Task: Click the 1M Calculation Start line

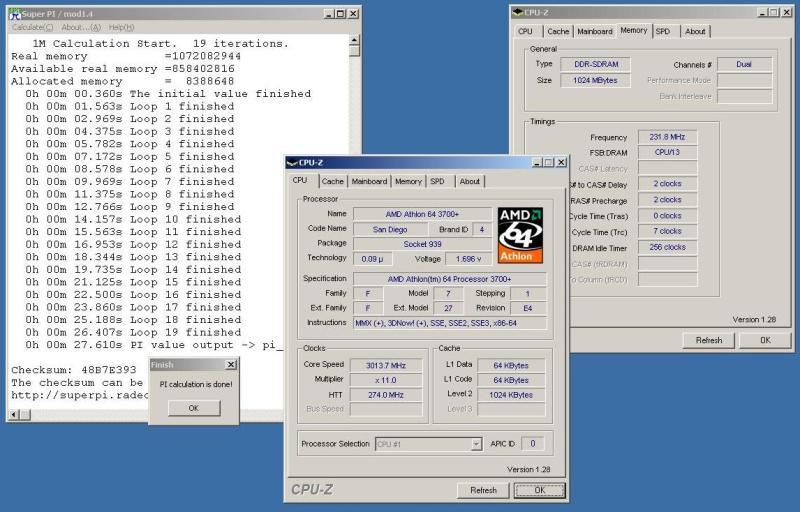Action: coord(161,44)
